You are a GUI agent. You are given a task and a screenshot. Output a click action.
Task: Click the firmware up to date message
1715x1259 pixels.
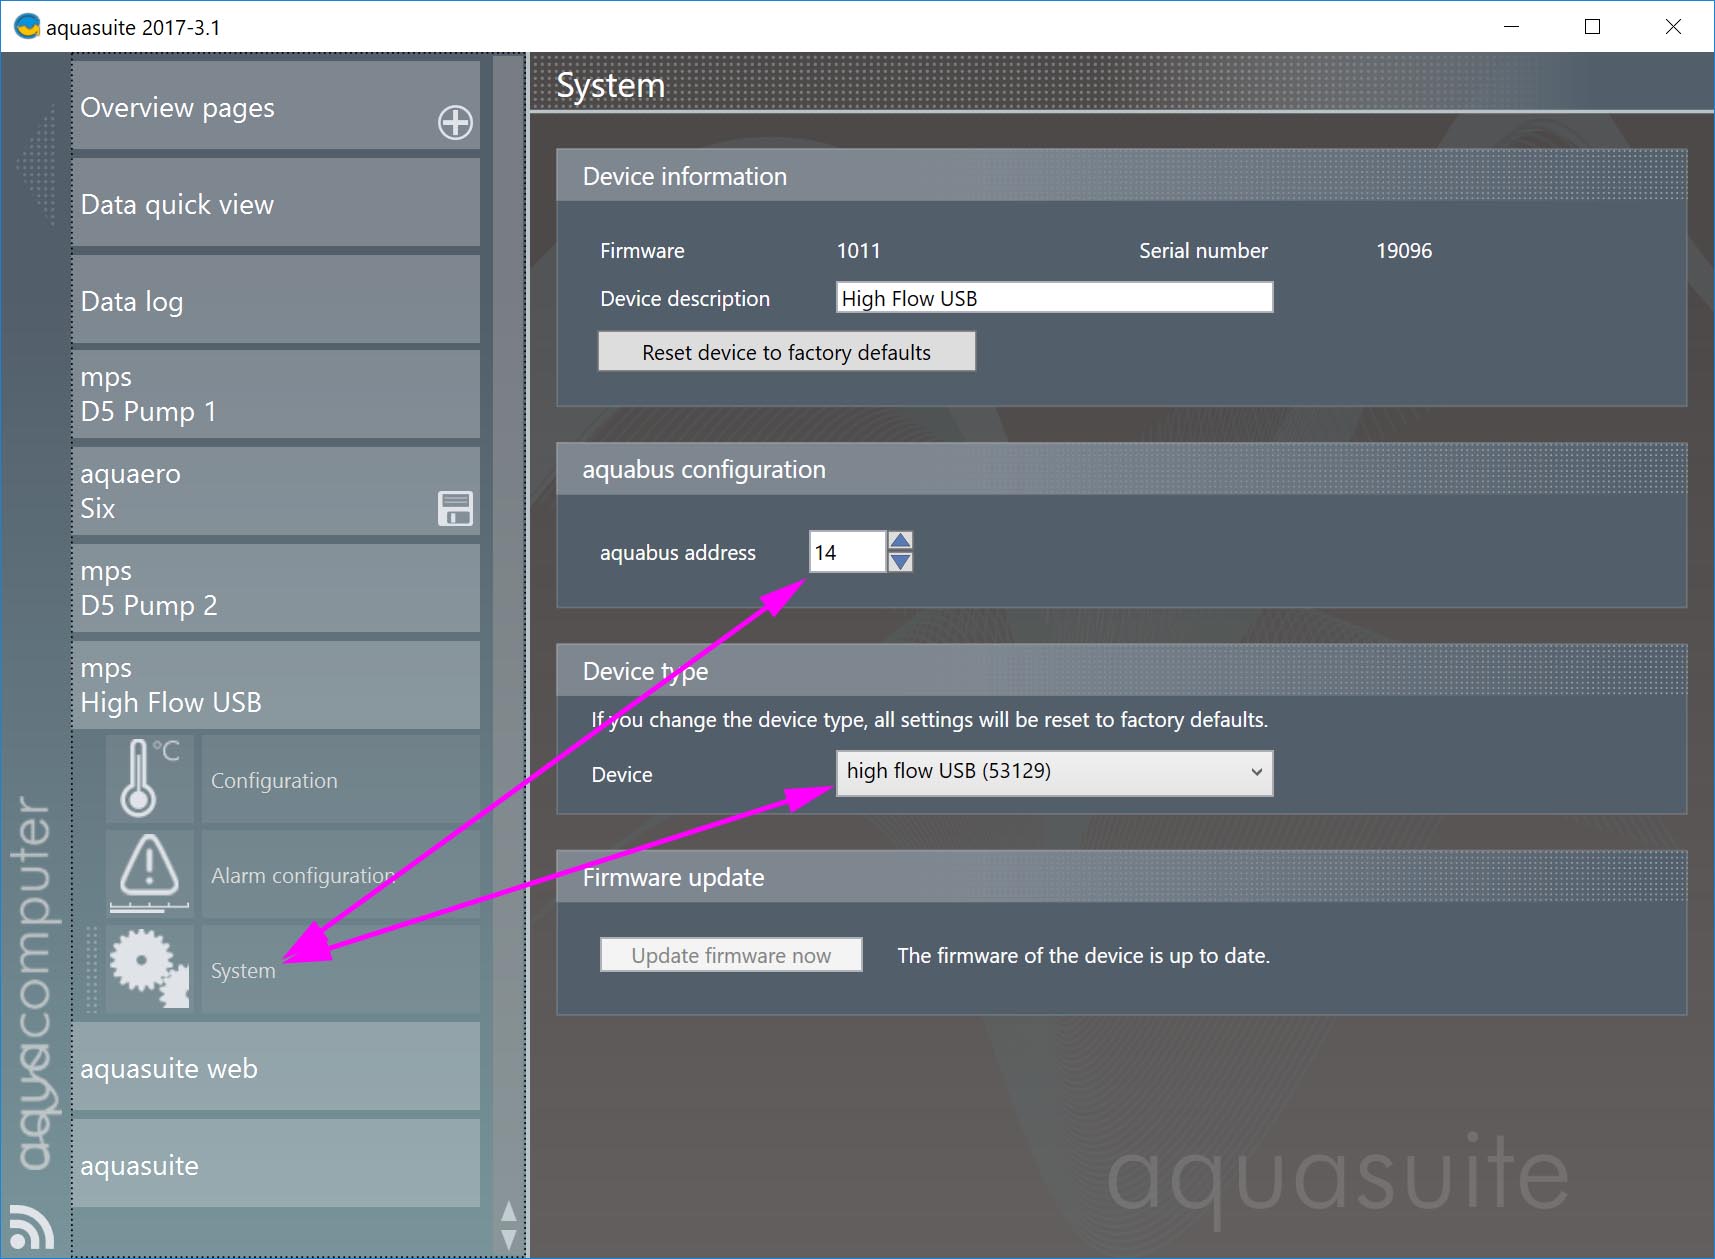pyautogui.click(x=1083, y=956)
